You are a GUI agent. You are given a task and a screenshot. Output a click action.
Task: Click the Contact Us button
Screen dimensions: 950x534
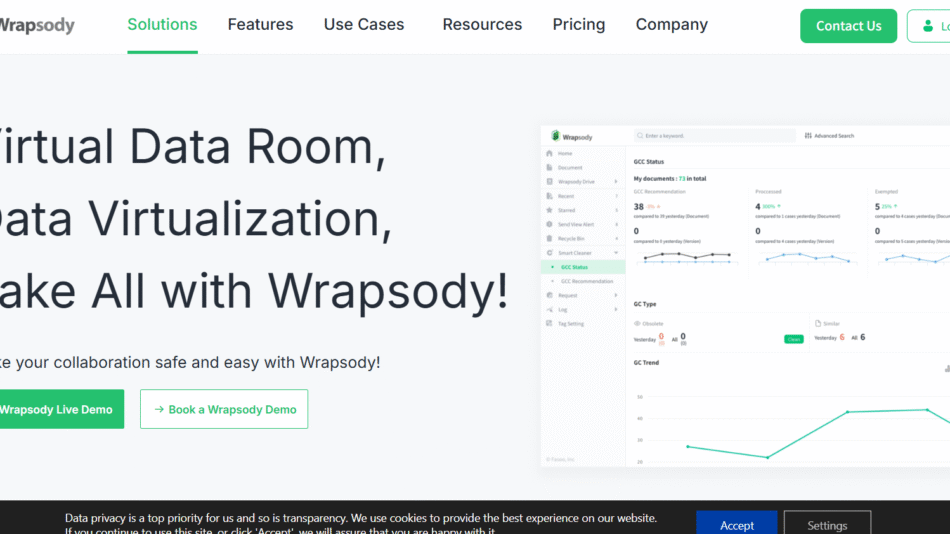[848, 26]
